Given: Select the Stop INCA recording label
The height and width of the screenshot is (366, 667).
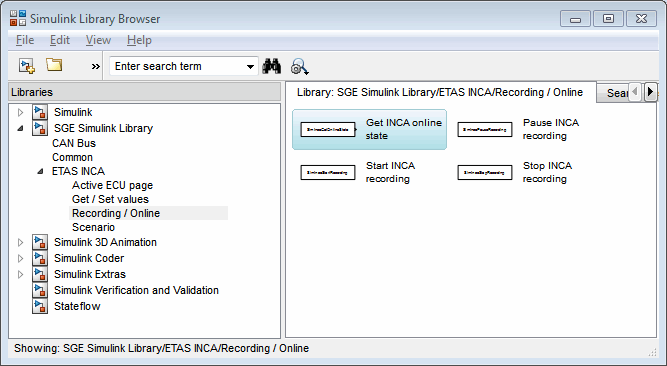Looking at the screenshot, I should 547,172.
